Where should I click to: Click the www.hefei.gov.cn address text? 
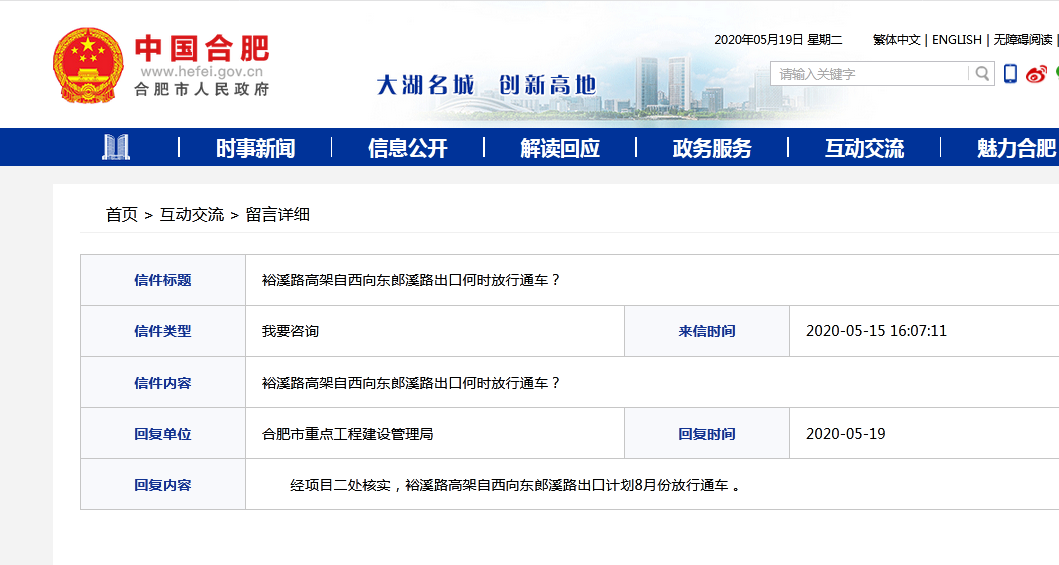point(201,72)
